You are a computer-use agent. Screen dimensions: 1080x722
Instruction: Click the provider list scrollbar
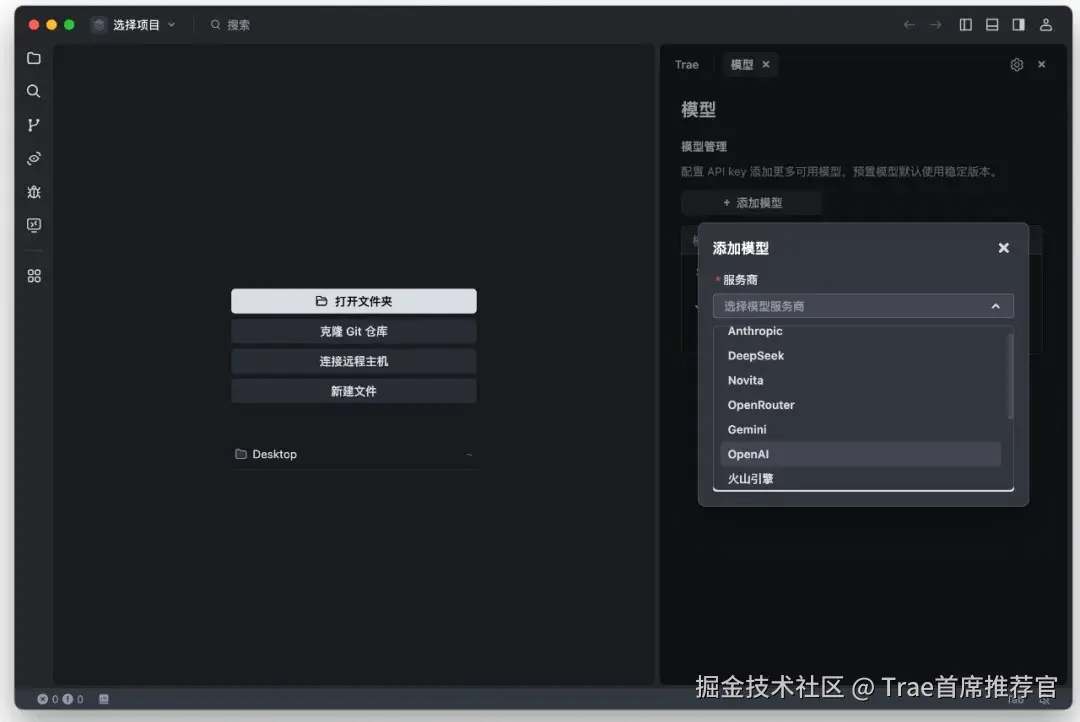coord(1010,375)
